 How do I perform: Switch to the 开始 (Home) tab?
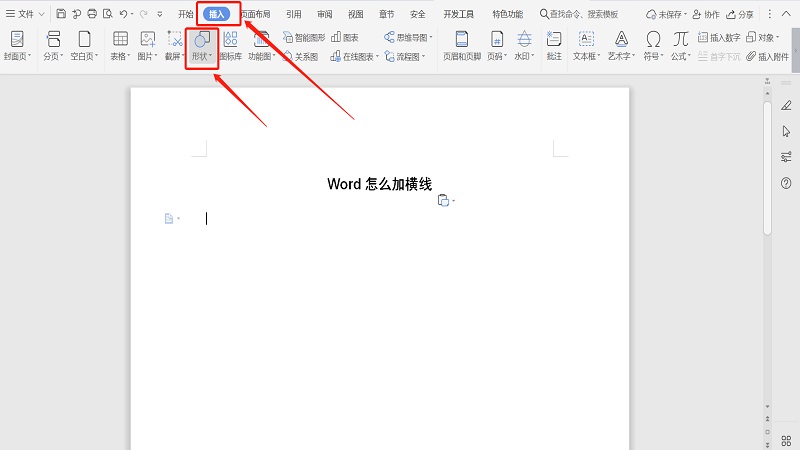click(x=186, y=14)
